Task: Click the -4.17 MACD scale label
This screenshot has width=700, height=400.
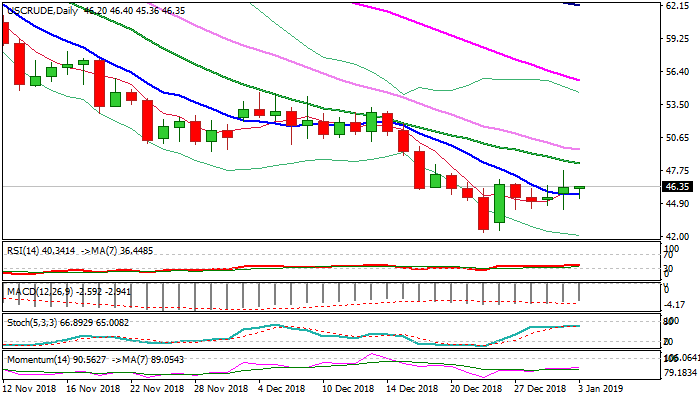Action: point(678,304)
